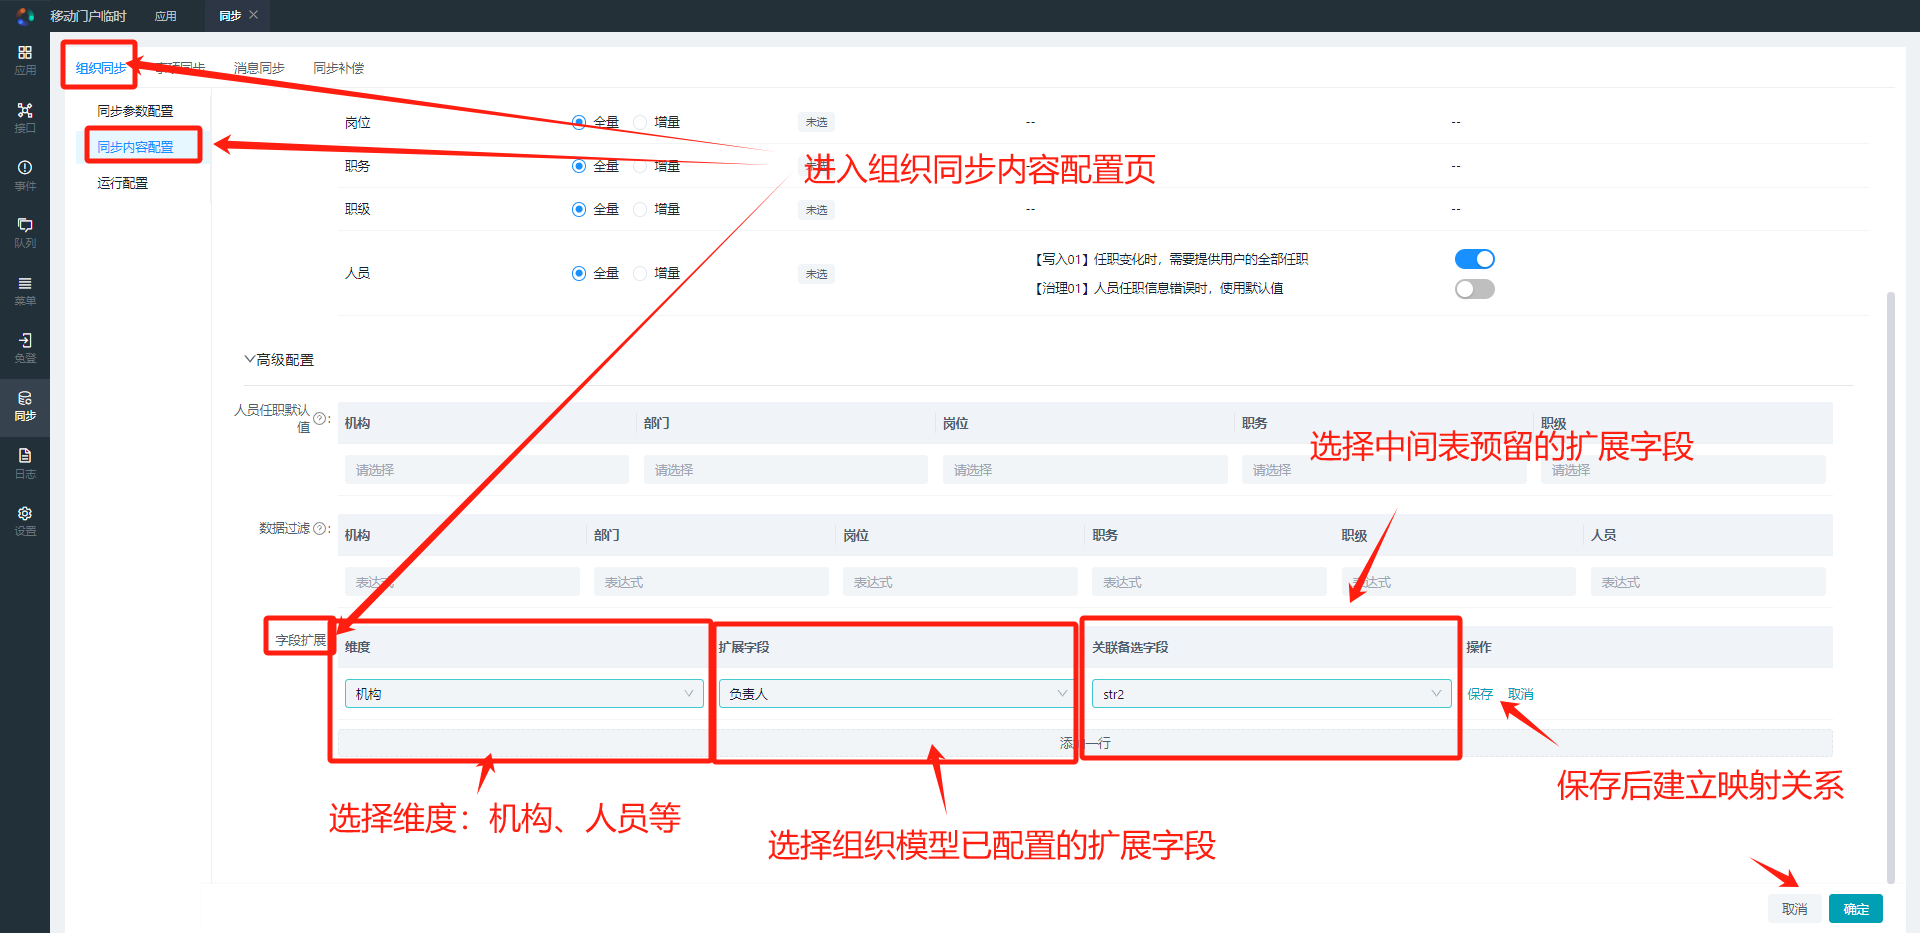1920x933 pixels.
Task: Click the 岗位 data filter expression field
Action: (x=960, y=581)
